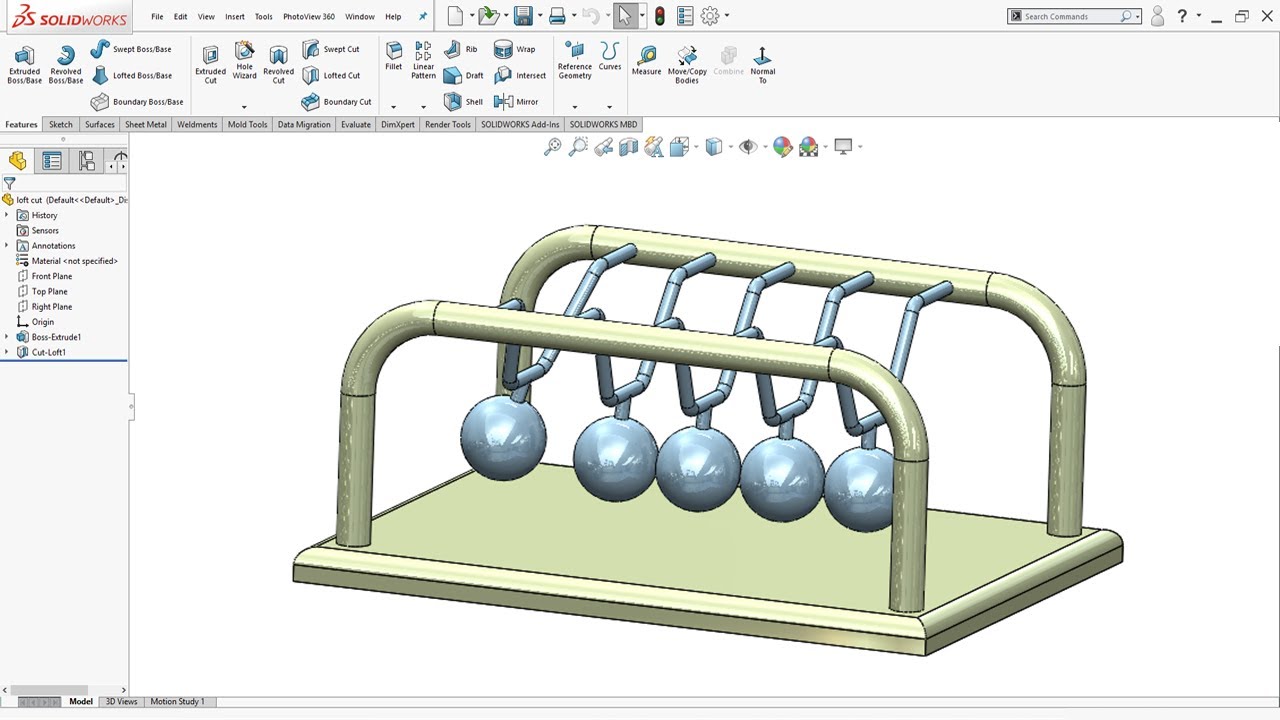Image resolution: width=1280 pixels, height=720 pixels.
Task: Open the Apply Scene icon
Action: tap(808, 147)
